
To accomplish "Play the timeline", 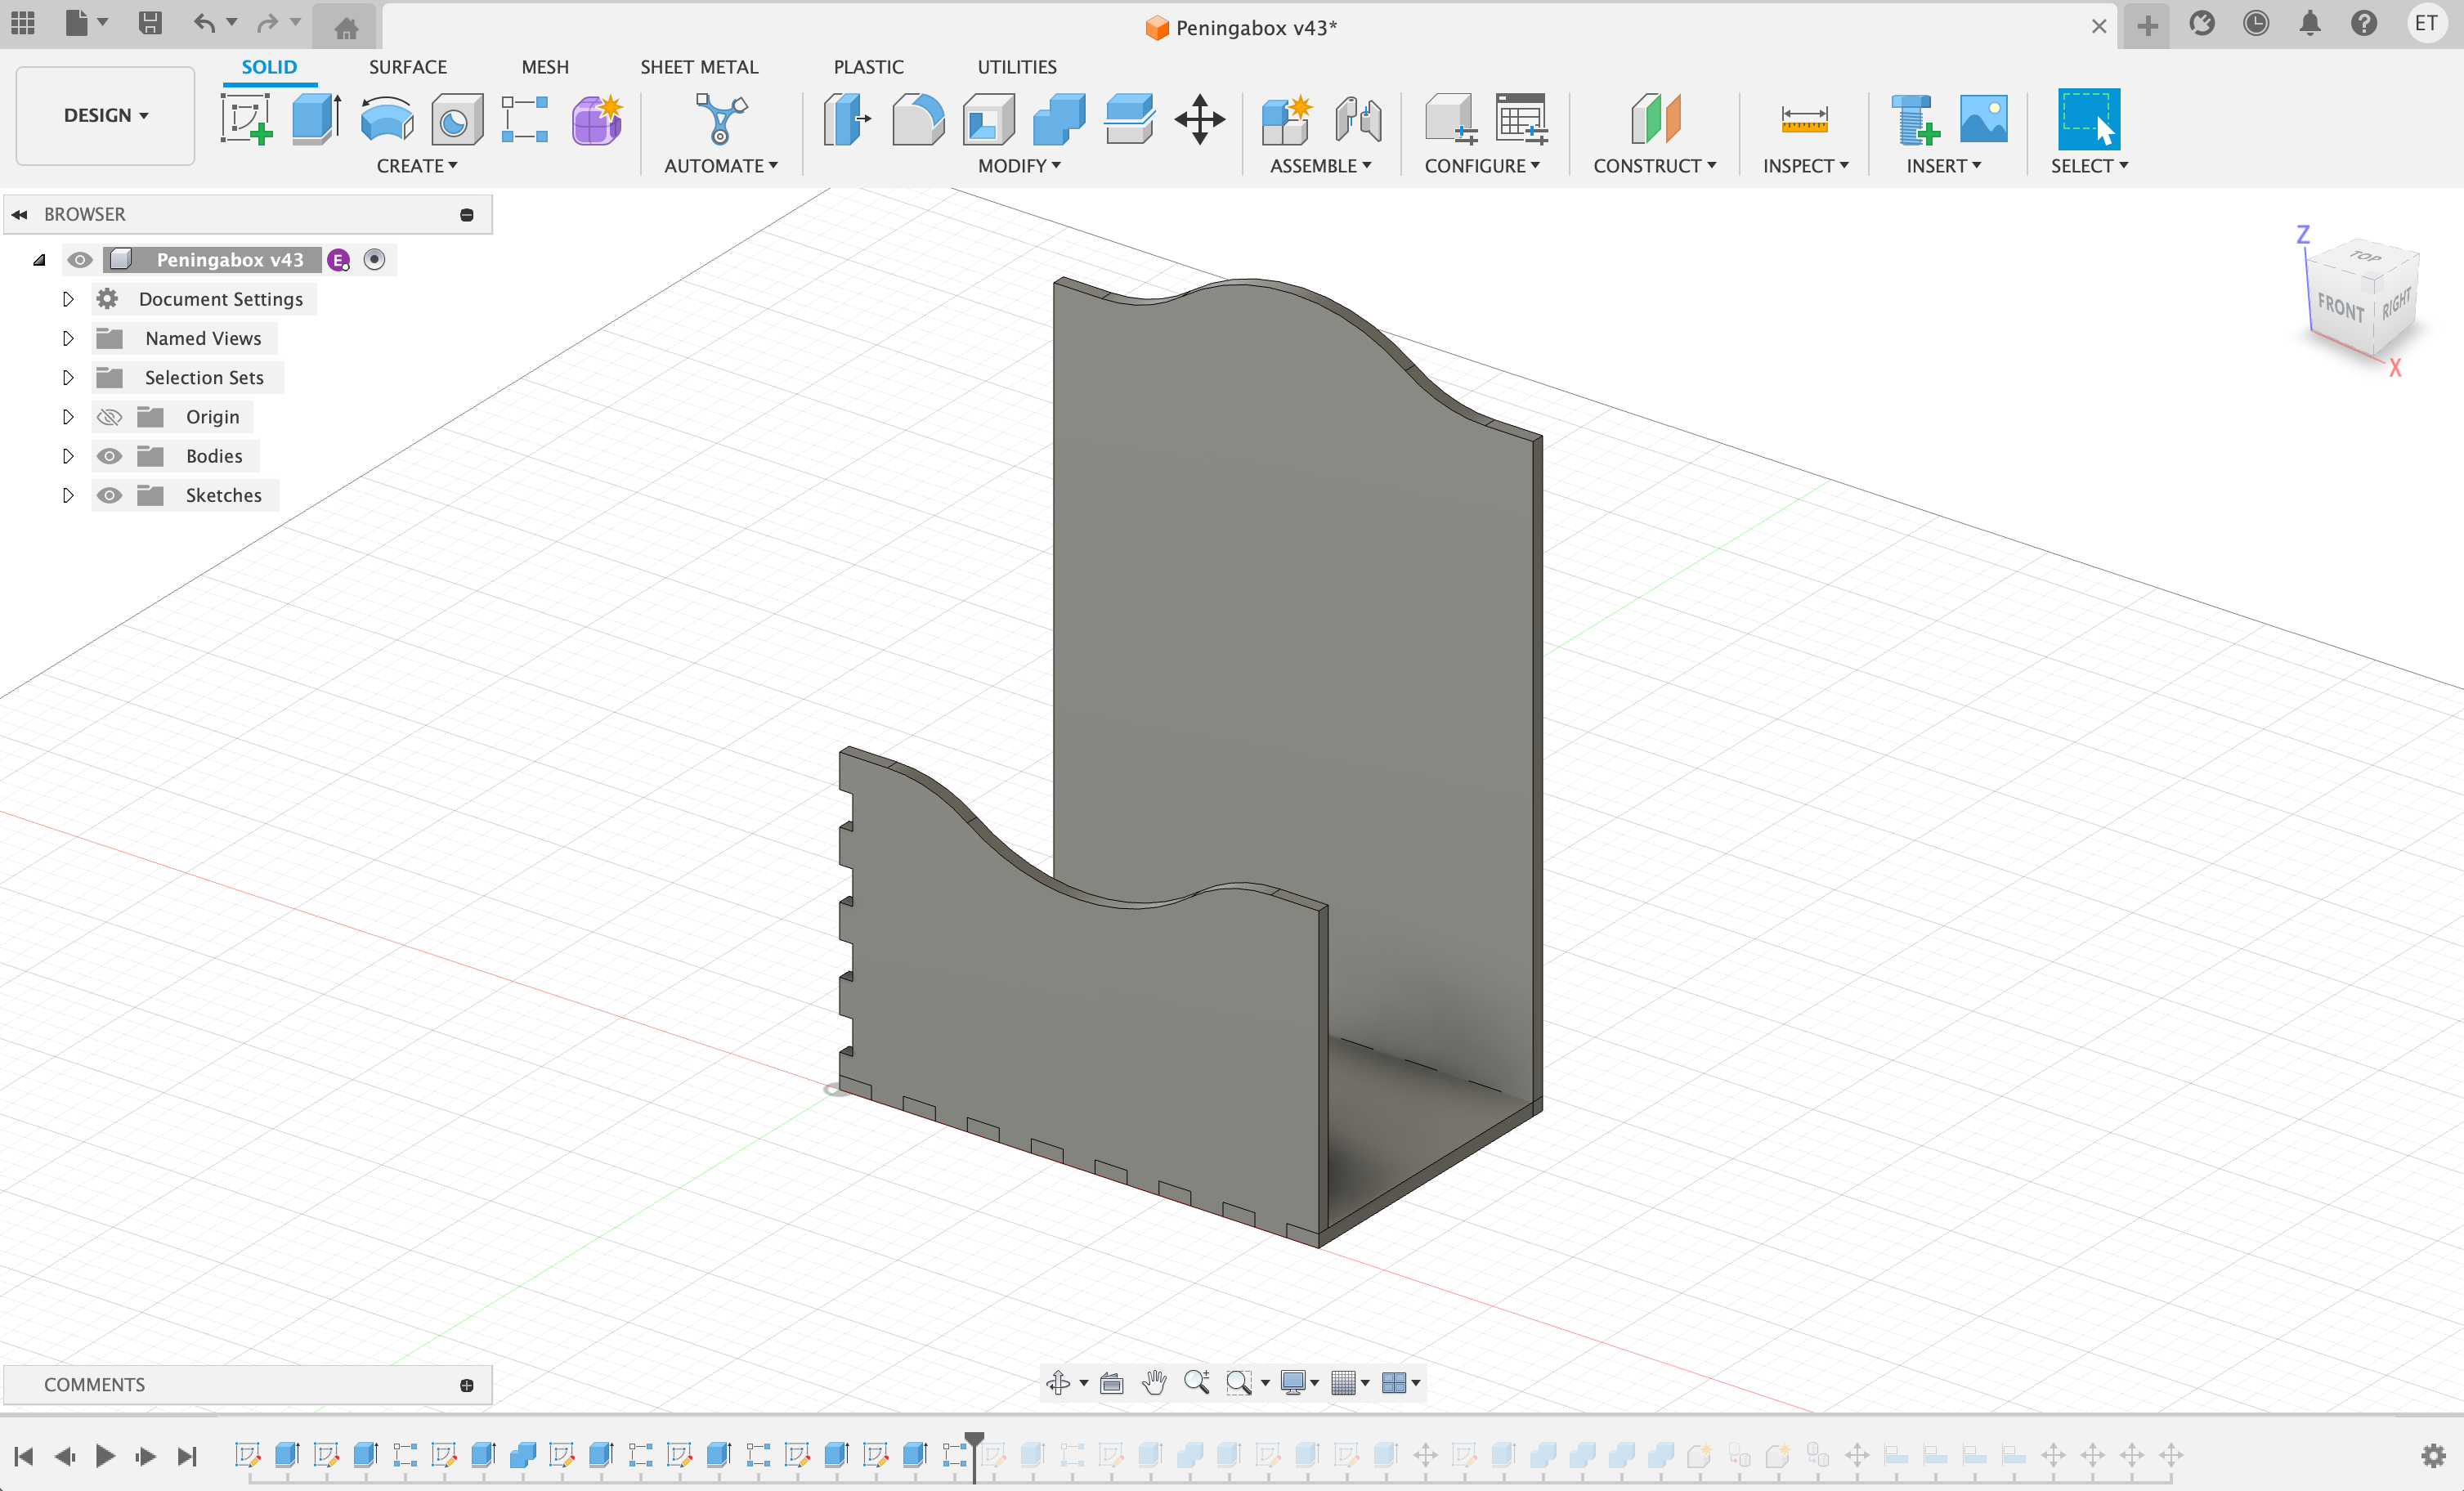I will click(105, 1455).
